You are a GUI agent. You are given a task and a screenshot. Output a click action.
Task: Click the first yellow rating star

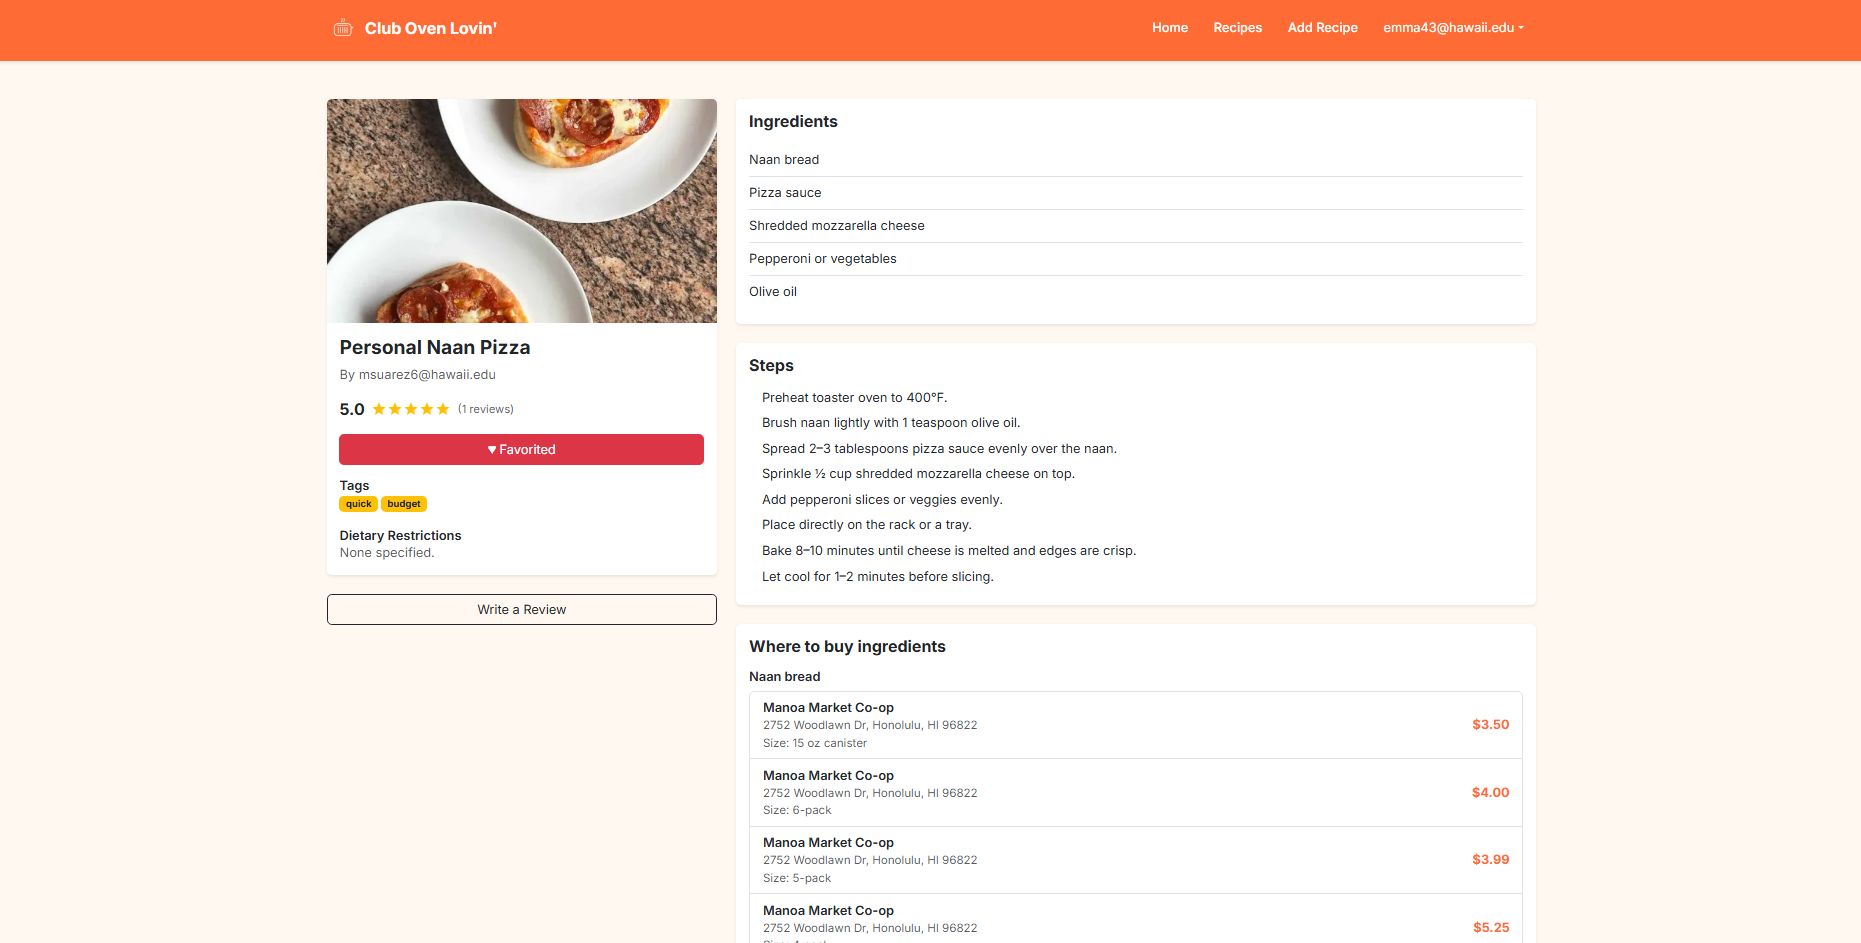379,409
